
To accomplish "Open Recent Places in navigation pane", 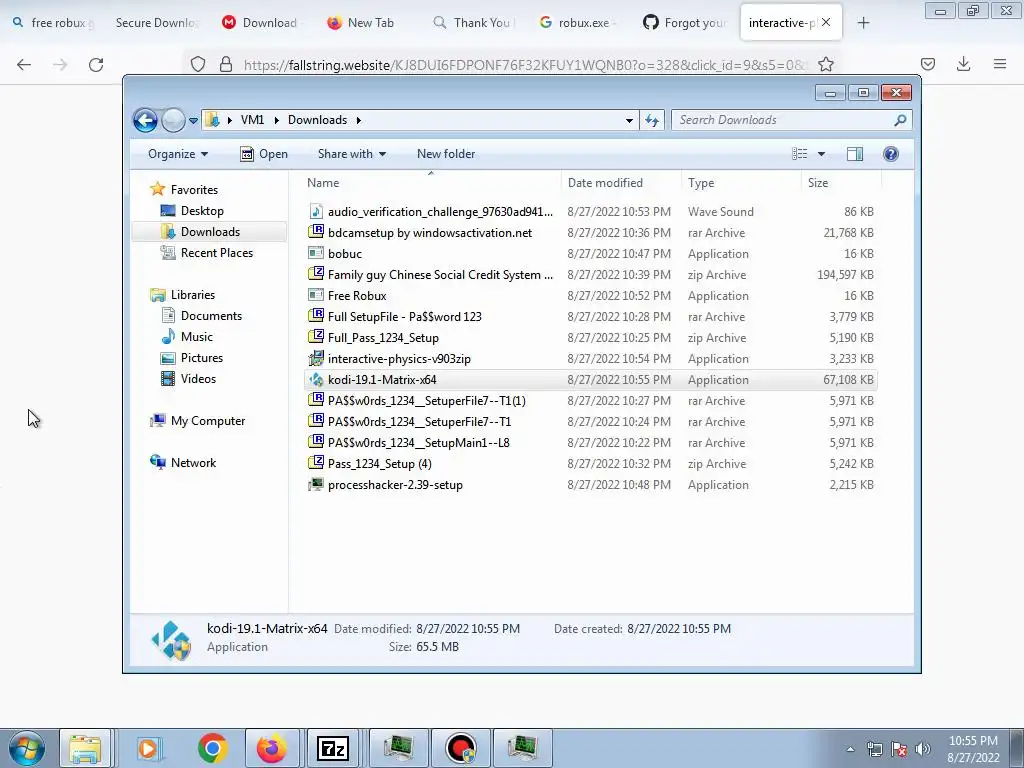I will tap(216, 253).
